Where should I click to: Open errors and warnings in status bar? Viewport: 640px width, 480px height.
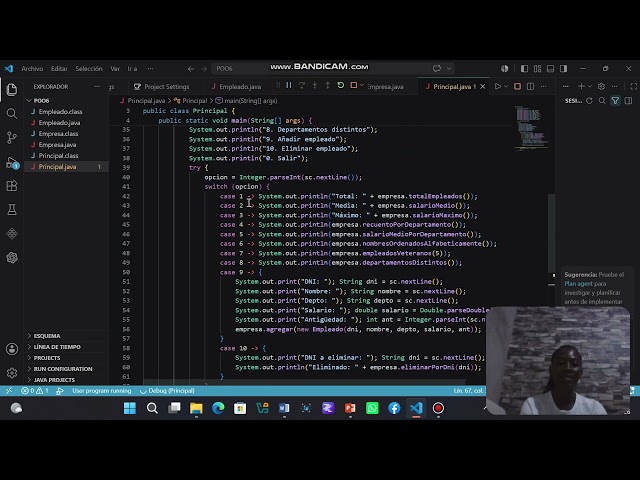tap(35, 391)
